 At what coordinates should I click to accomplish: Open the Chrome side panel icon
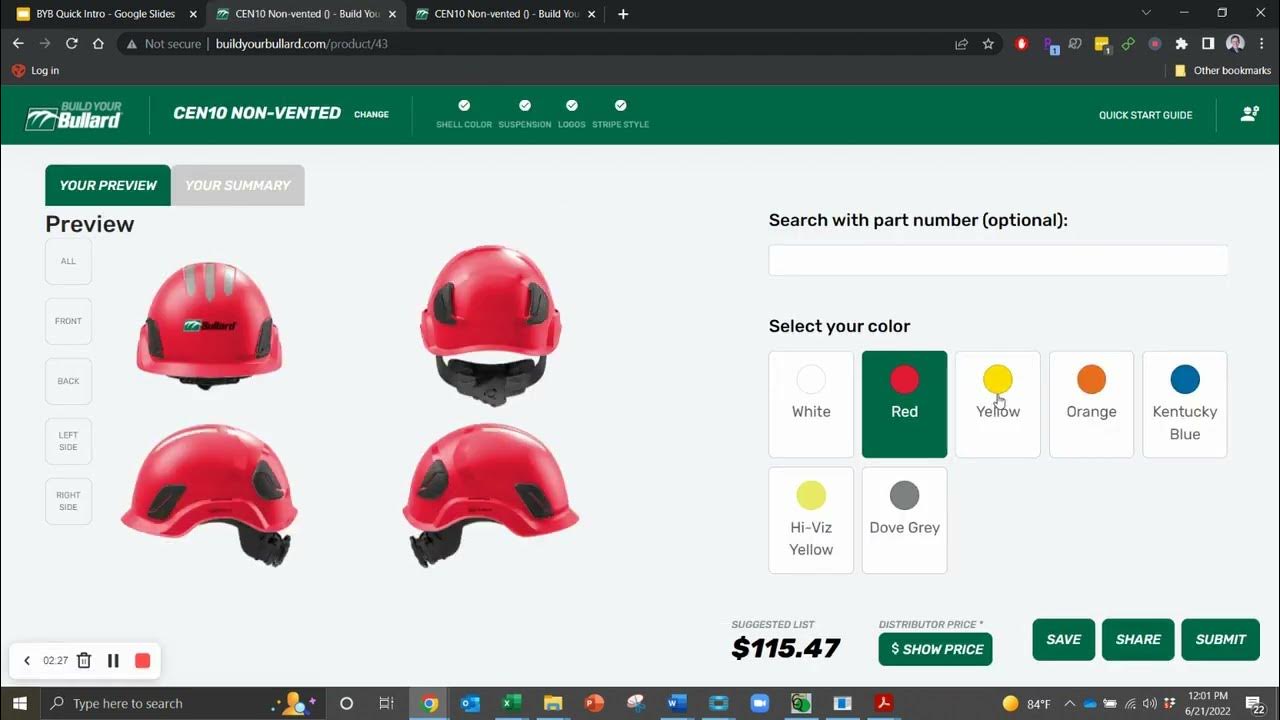[x=1208, y=44]
